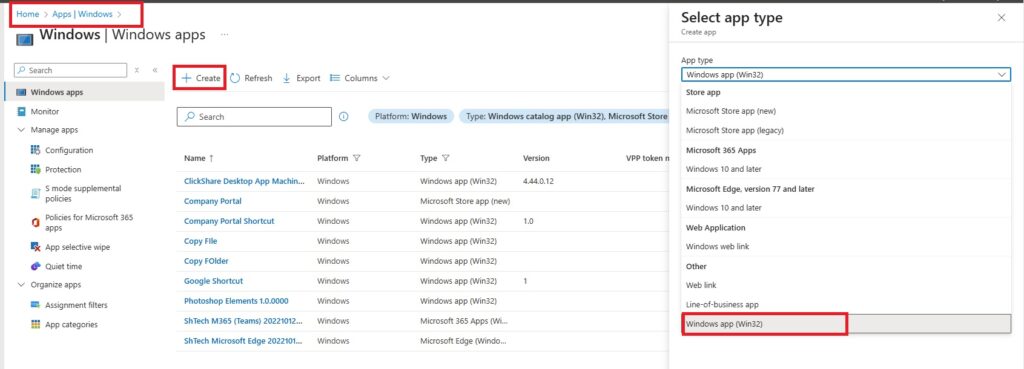
Task: Go to Apps | Windows breadcrumb link
Action: pyautogui.click(x=82, y=14)
